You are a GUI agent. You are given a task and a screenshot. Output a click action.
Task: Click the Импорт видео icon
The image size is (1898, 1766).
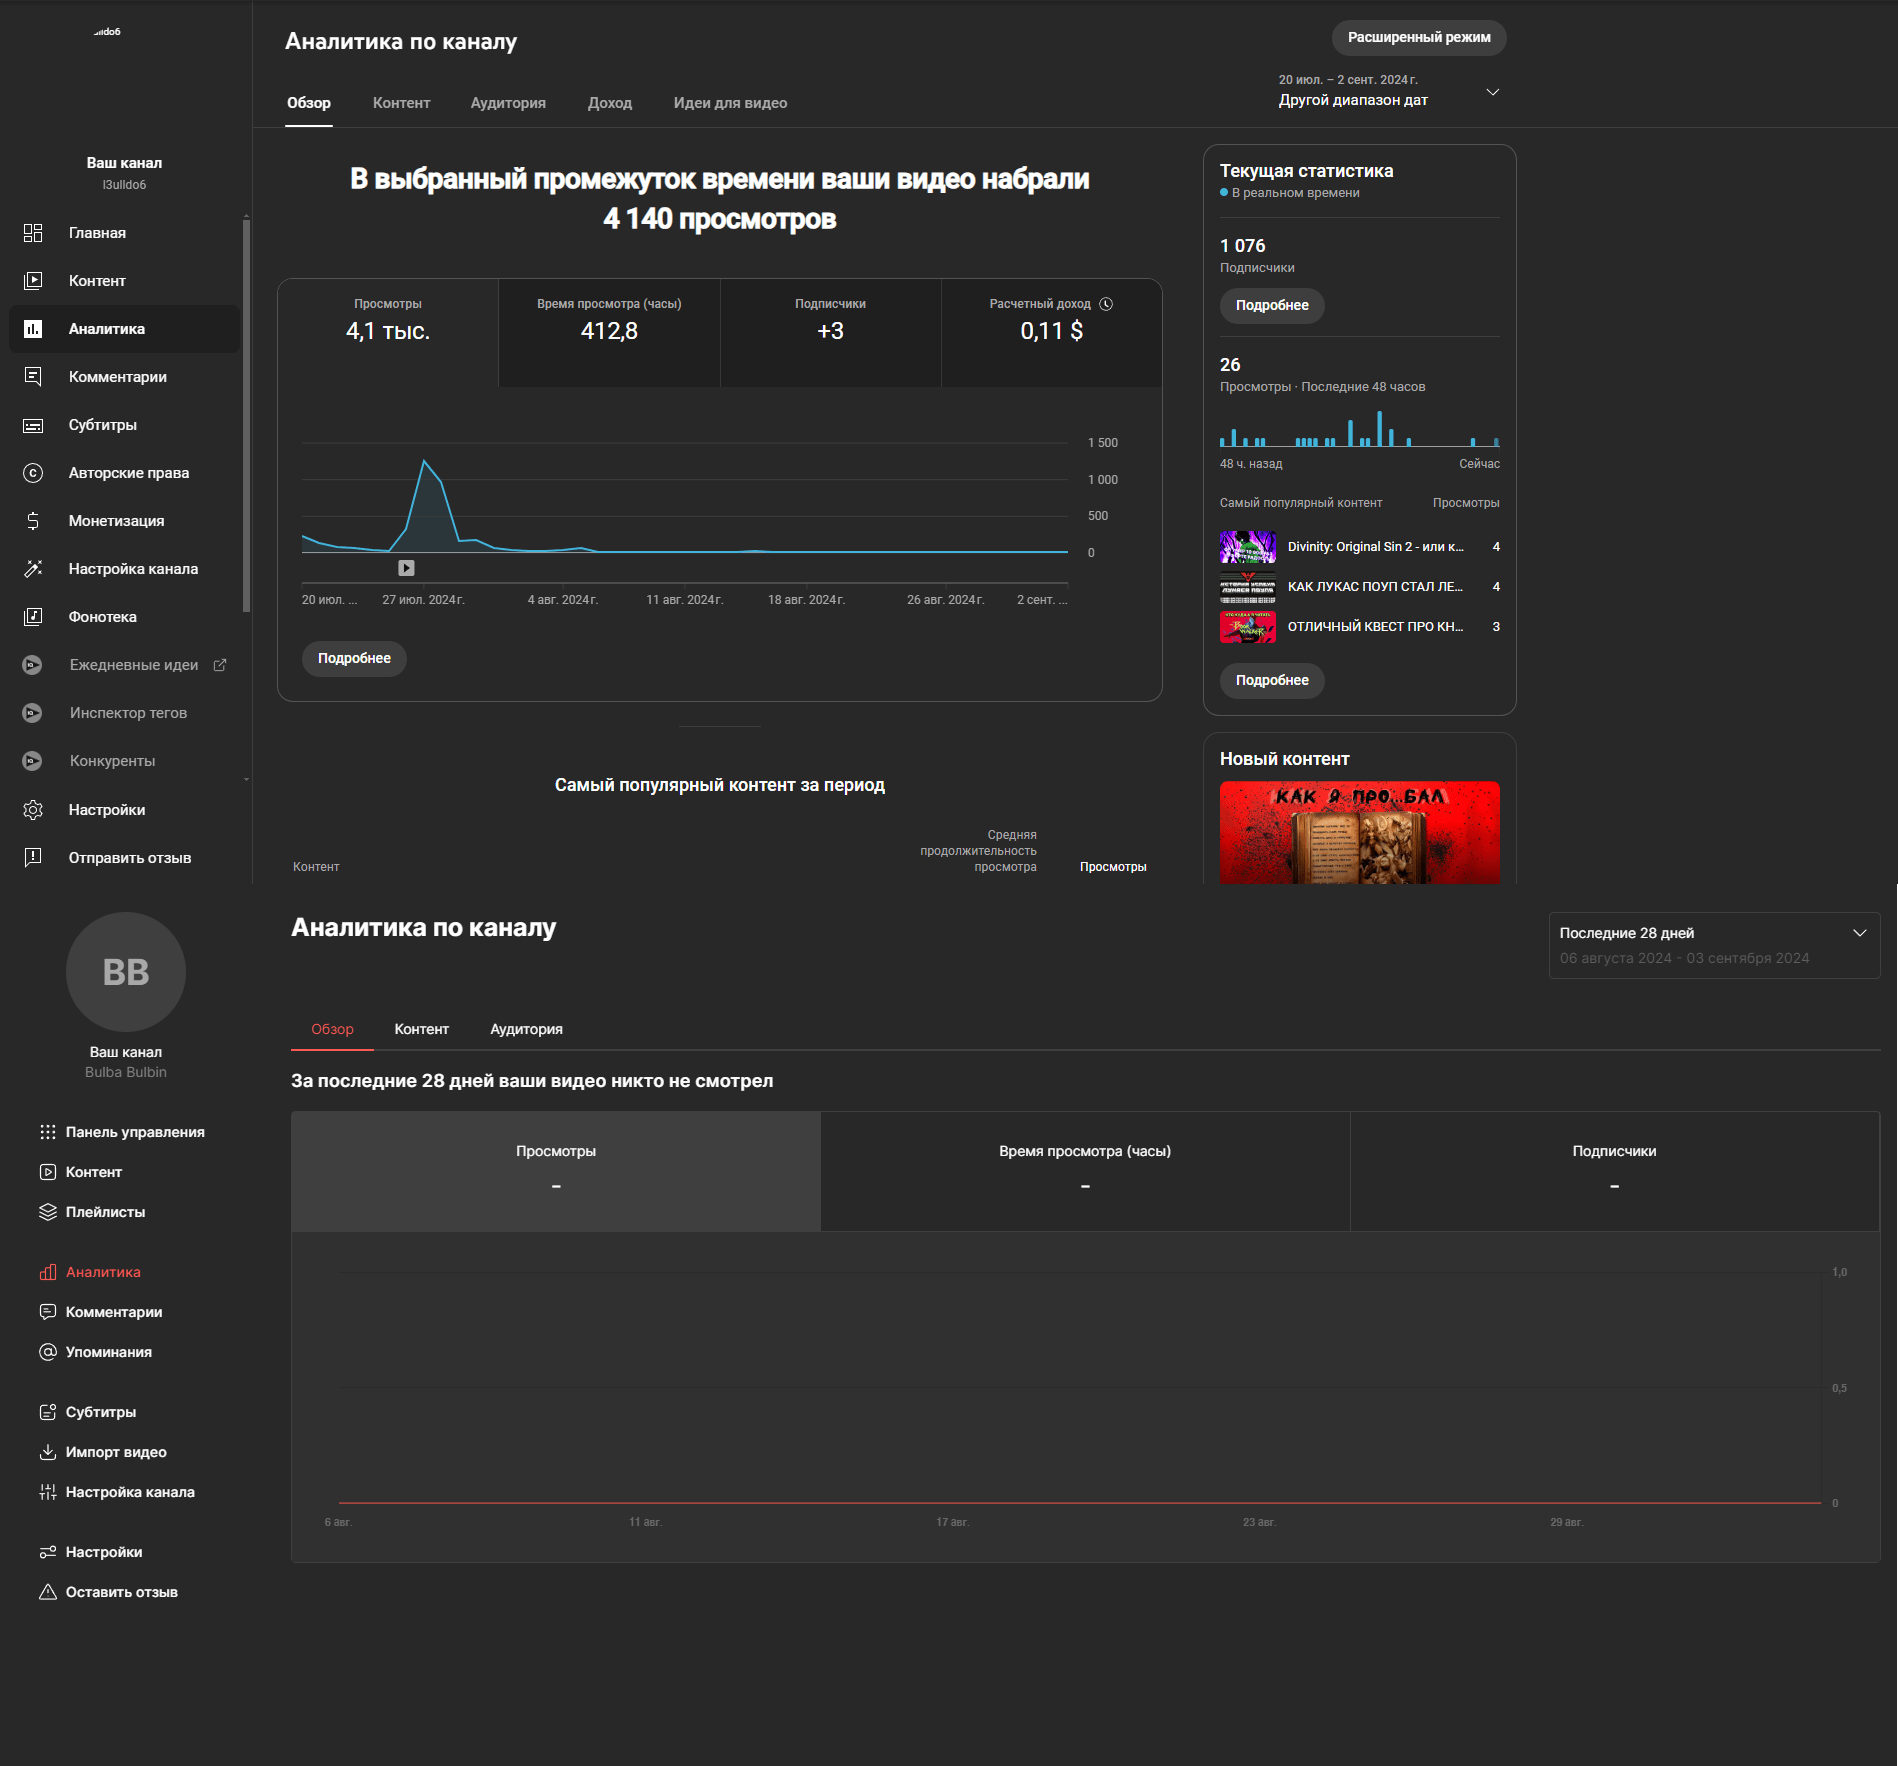(47, 1451)
